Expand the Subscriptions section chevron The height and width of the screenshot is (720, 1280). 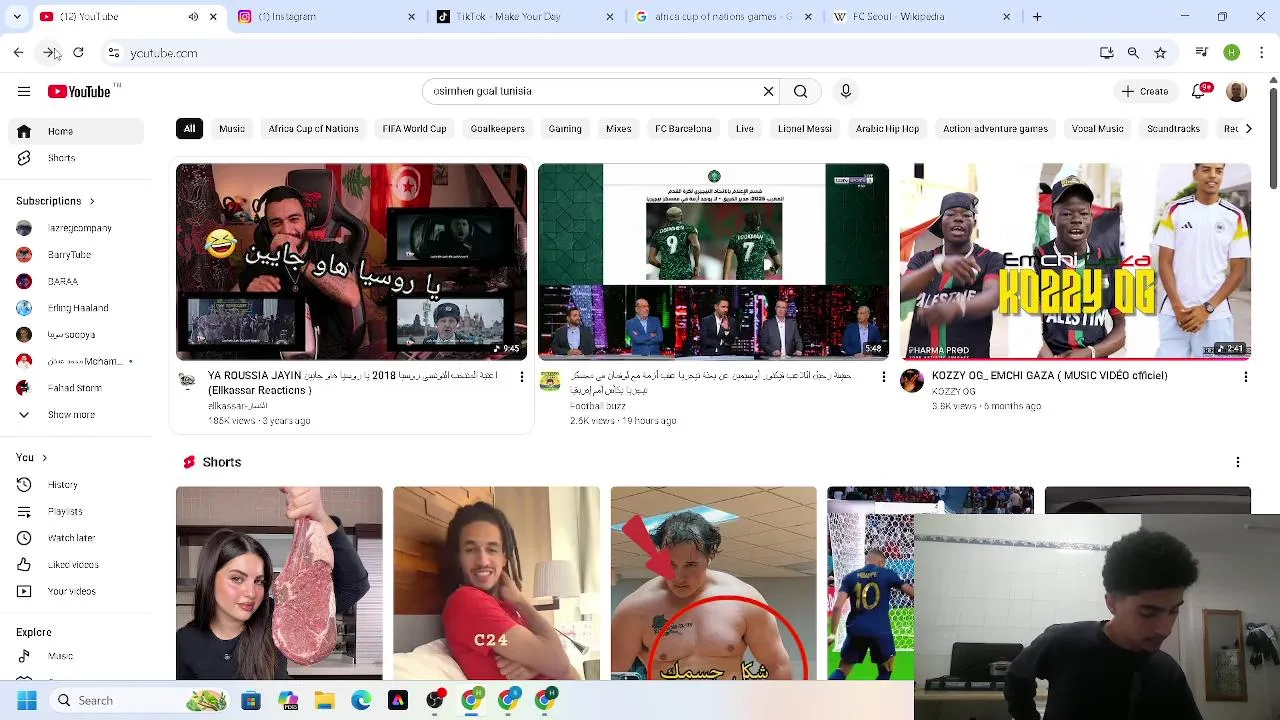[x=91, y=201]
